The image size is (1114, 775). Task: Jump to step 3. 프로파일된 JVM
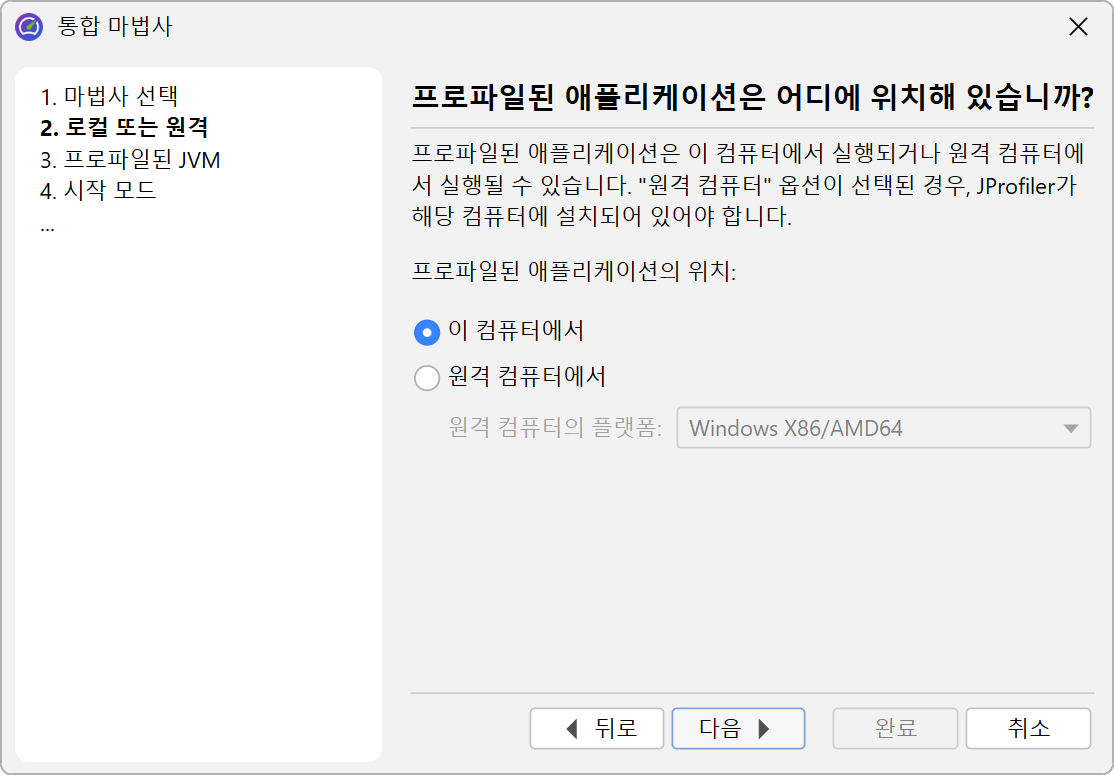(130, 159)
